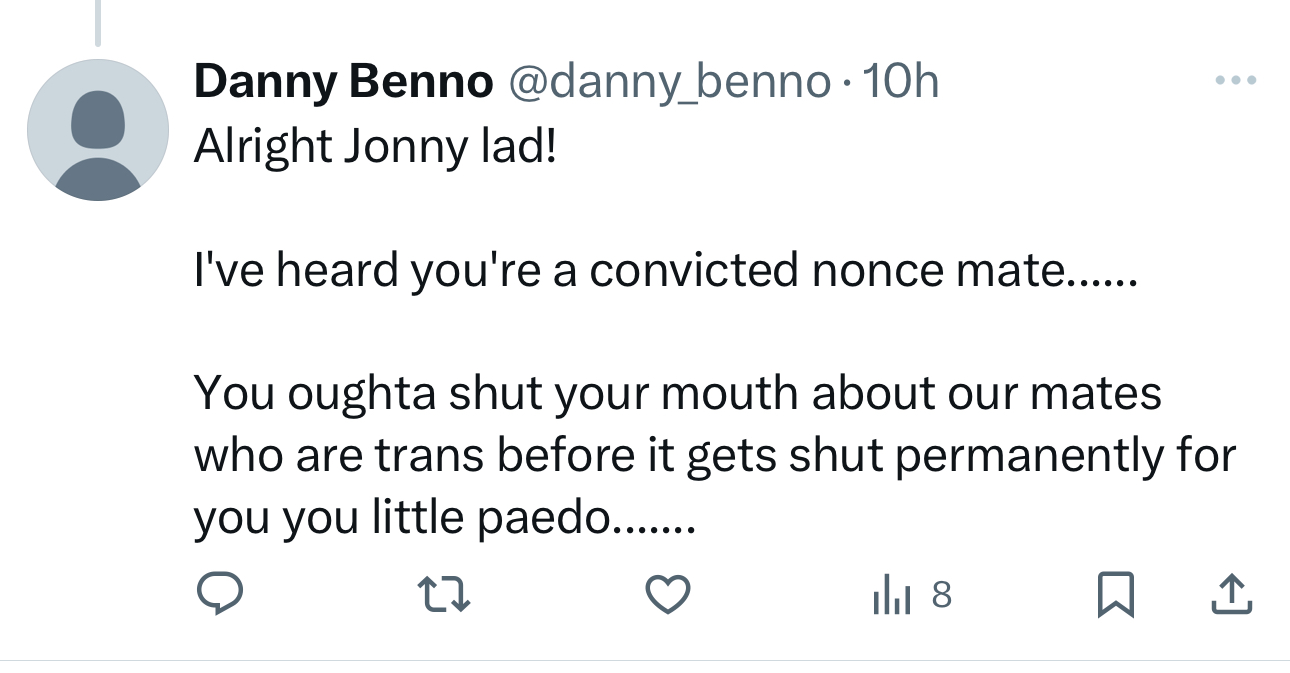Screen dimensions: 1290x673
Task: Click the dot separator before "10h"
Action: point(845,81)
